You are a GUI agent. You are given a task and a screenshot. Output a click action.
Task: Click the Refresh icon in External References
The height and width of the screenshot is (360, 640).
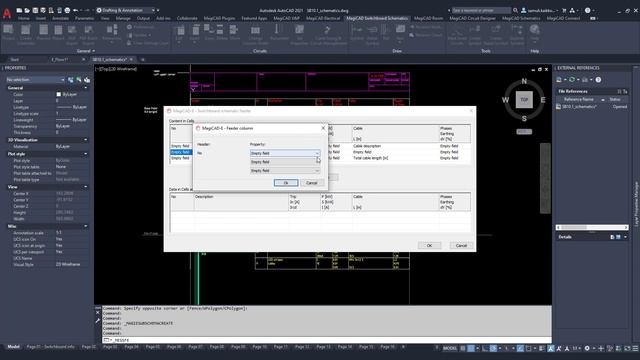572,80
